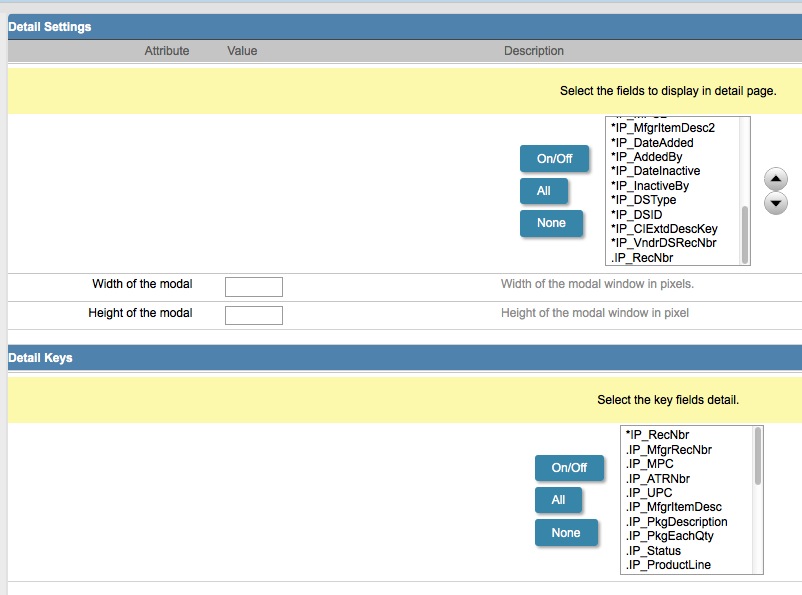The height and width of the screenshot is (595, 802).
Task: Click inside the Width of the modal field
Action: (x=253, y=286)
